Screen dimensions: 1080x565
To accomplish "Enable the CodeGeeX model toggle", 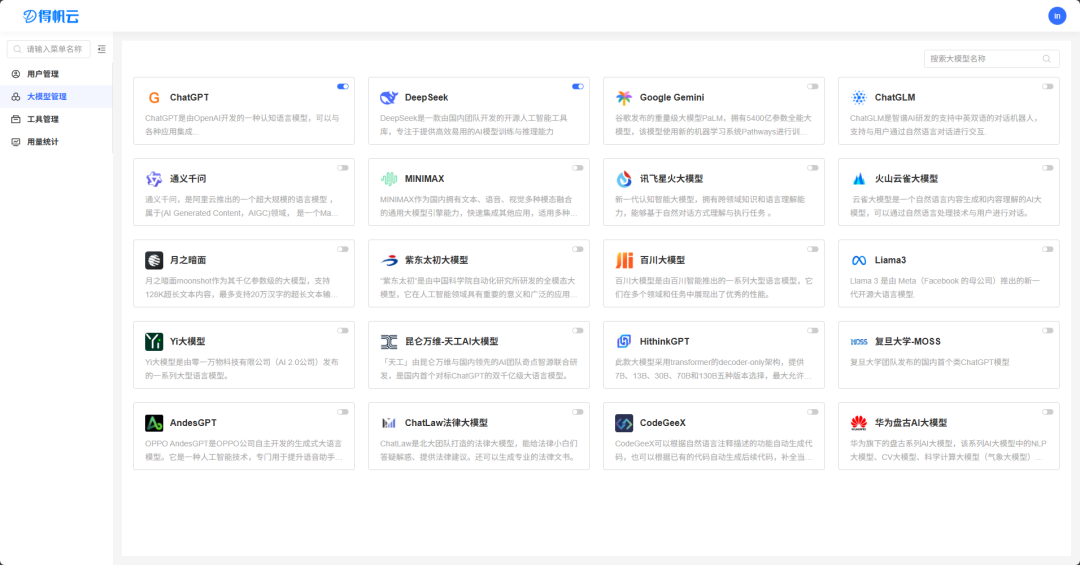I will pos(813,412).
